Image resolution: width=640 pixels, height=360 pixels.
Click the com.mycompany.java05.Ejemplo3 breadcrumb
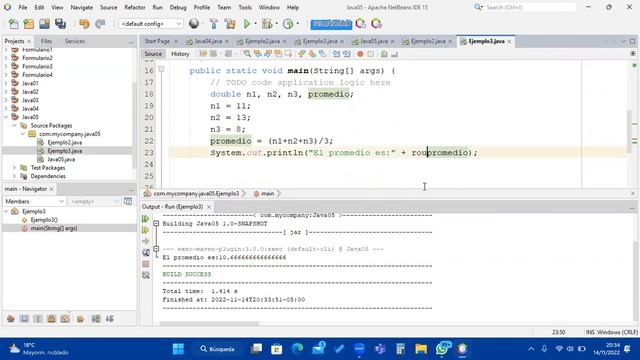[x=196, y=193]
